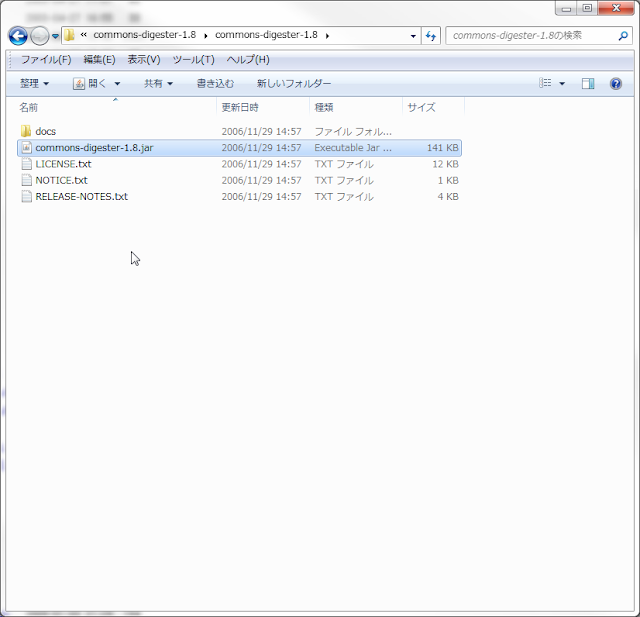Click the 12 KB size cell
640x617 pixels.
tap(445, 164)
